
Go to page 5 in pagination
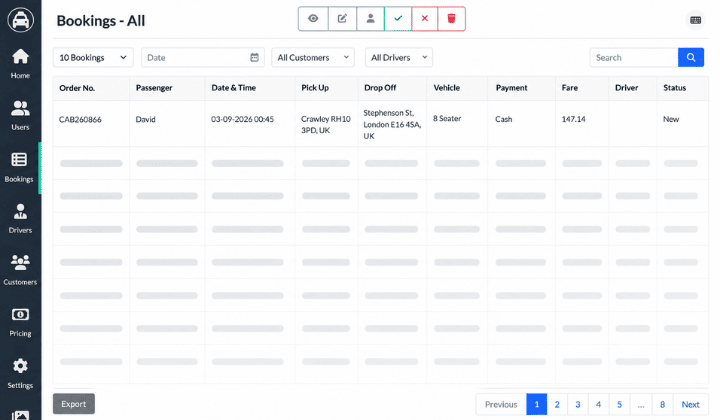pyautogui.click(x=619, y=404)
